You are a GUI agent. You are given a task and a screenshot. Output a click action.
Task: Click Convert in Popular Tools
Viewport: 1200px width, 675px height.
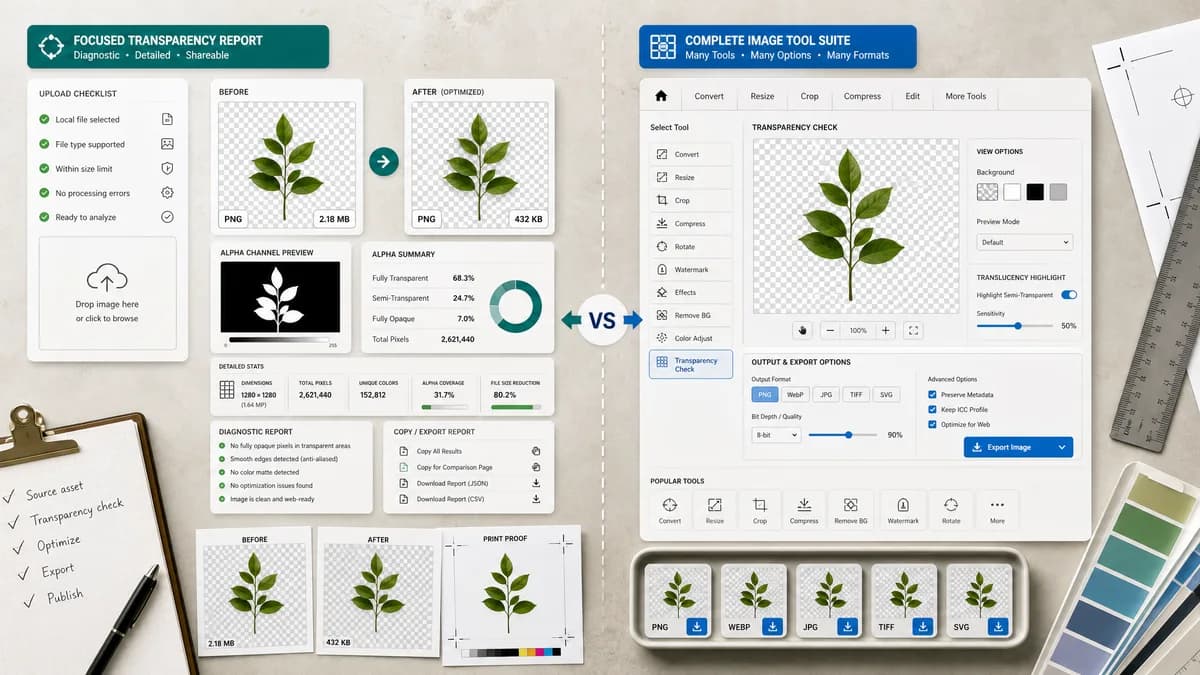670,509
